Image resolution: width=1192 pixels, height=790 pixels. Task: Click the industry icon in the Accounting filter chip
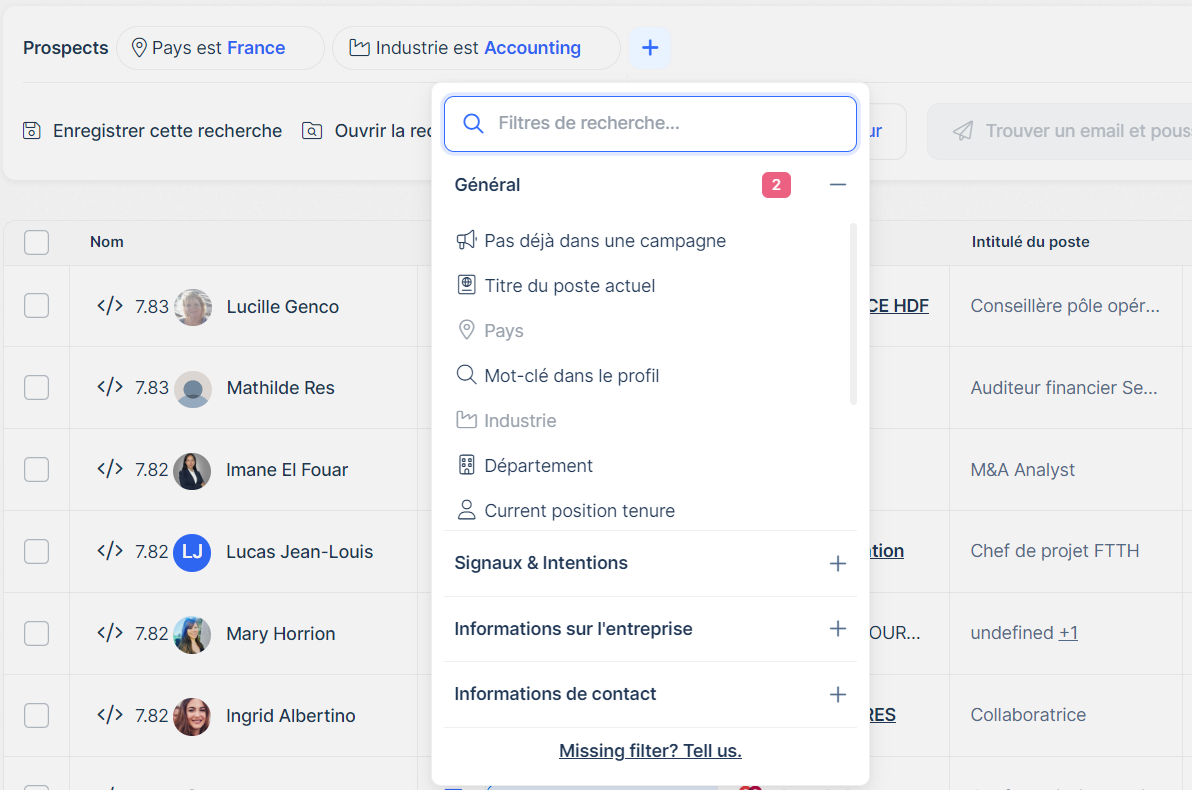pos(359,47)
